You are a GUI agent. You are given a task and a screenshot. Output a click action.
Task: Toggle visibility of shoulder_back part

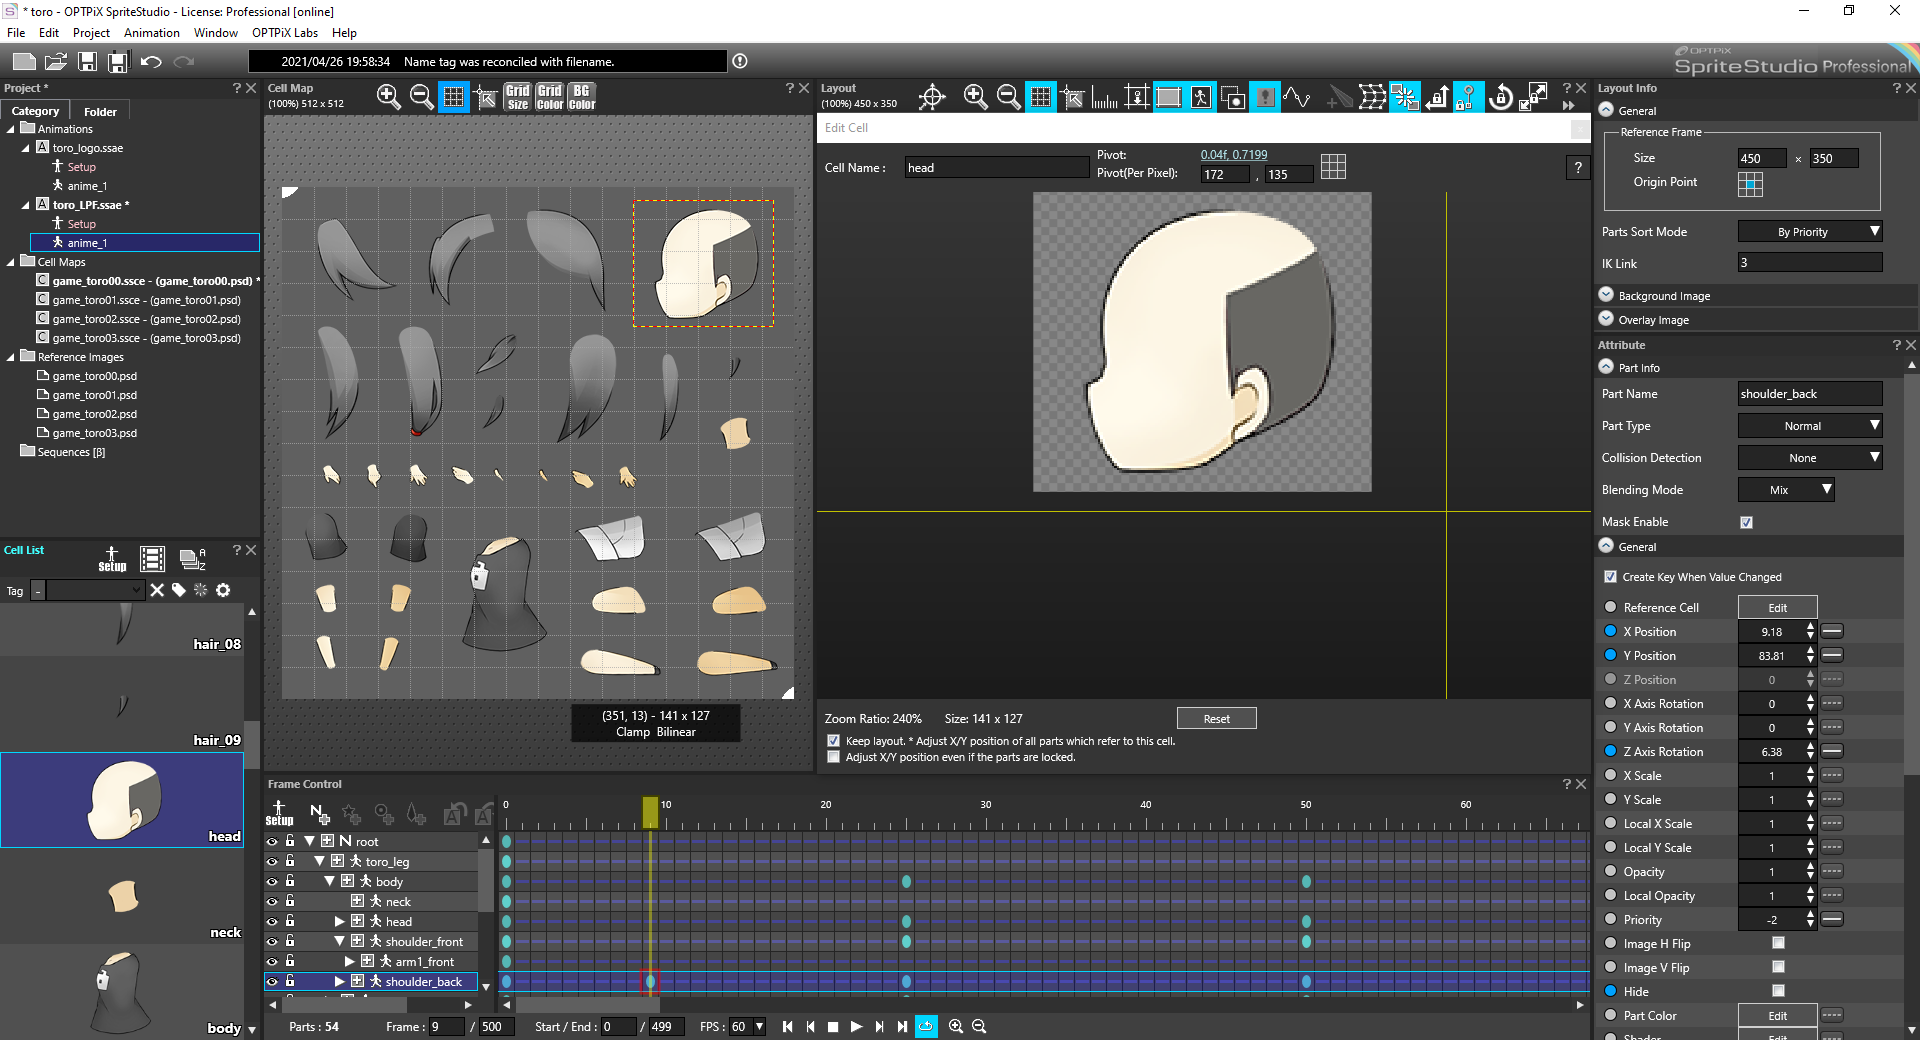[272, 981]
